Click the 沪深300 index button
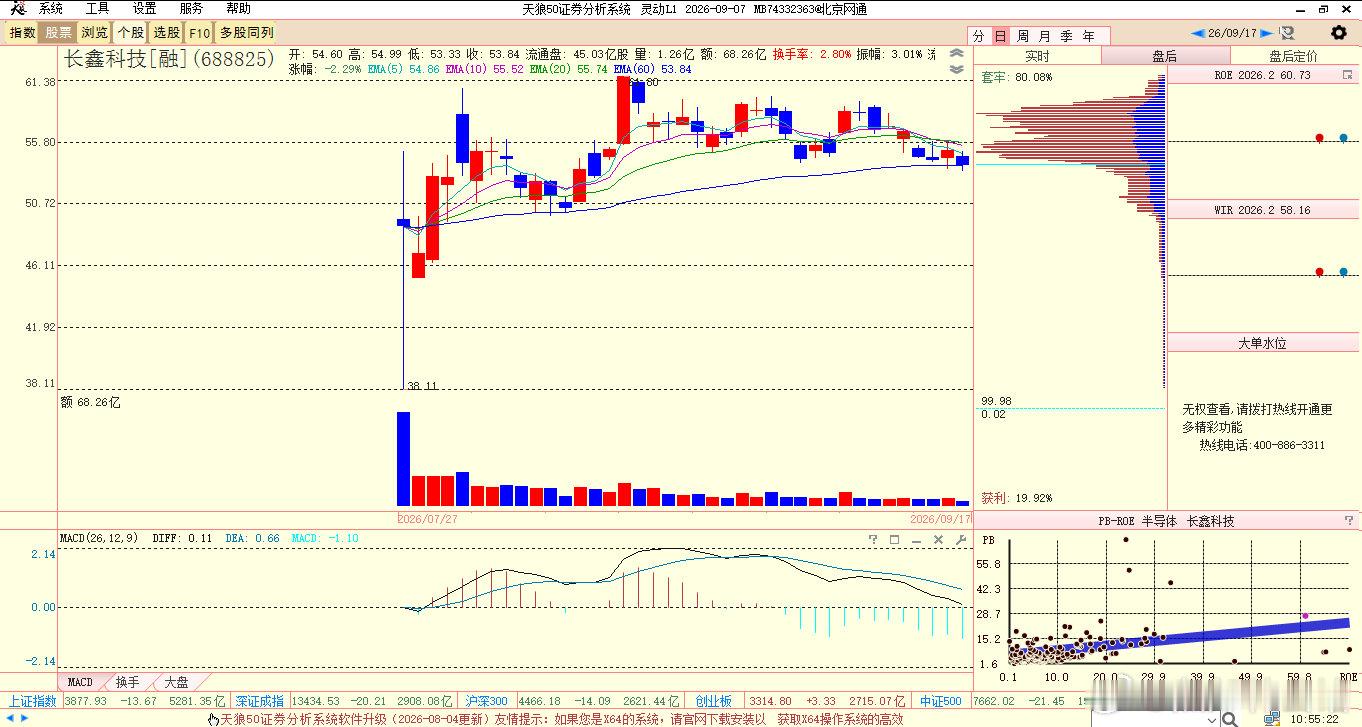Image resolution: width=1362 pixels, height=727 pixels. 486,702
